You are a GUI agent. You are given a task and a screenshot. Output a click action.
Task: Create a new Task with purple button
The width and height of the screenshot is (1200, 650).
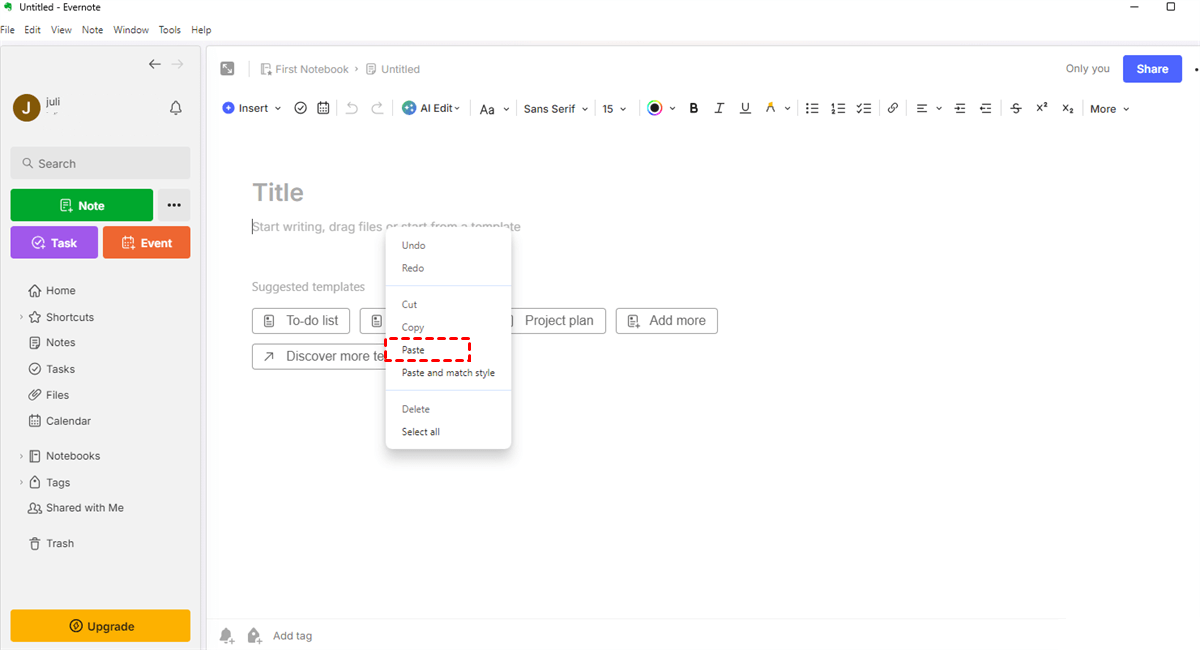point(54,243)
